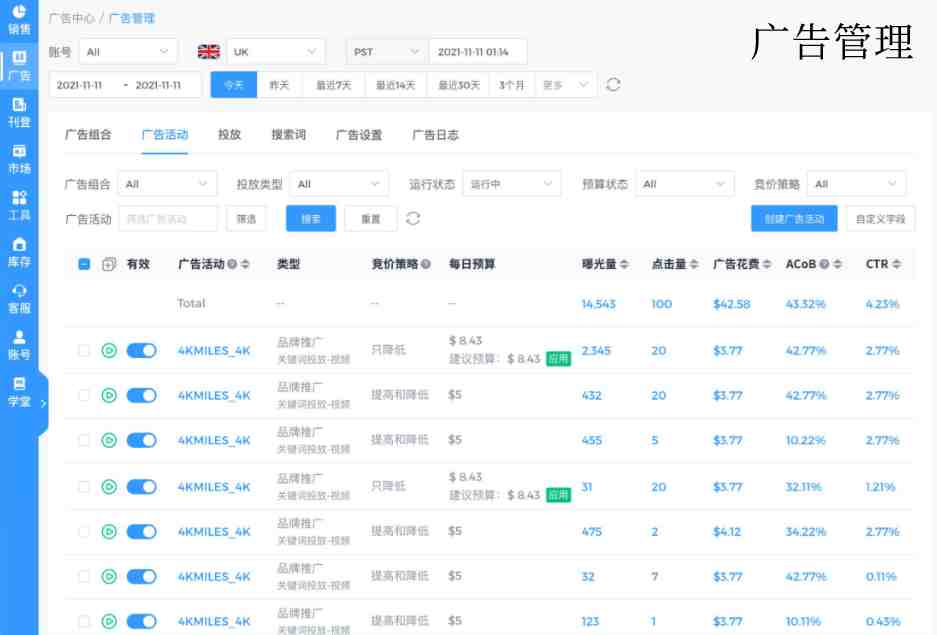Screen dimensions: 937x635
Task: Click the green 应用 button in first row
Action: pos(558,359)
